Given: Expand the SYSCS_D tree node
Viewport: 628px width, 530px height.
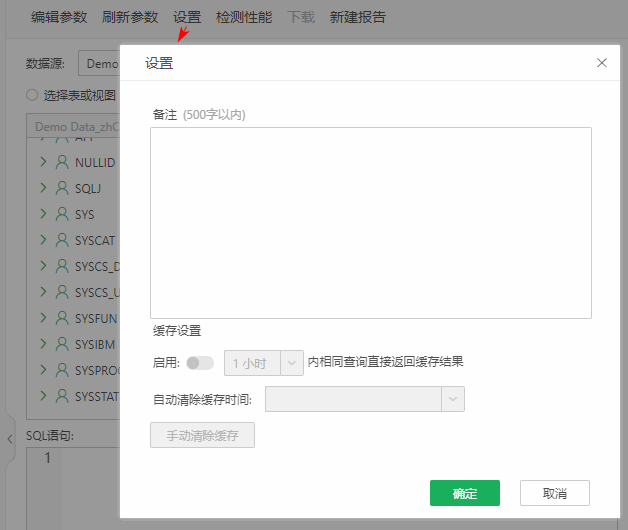Looking at the screenshot, I should 43,266.
